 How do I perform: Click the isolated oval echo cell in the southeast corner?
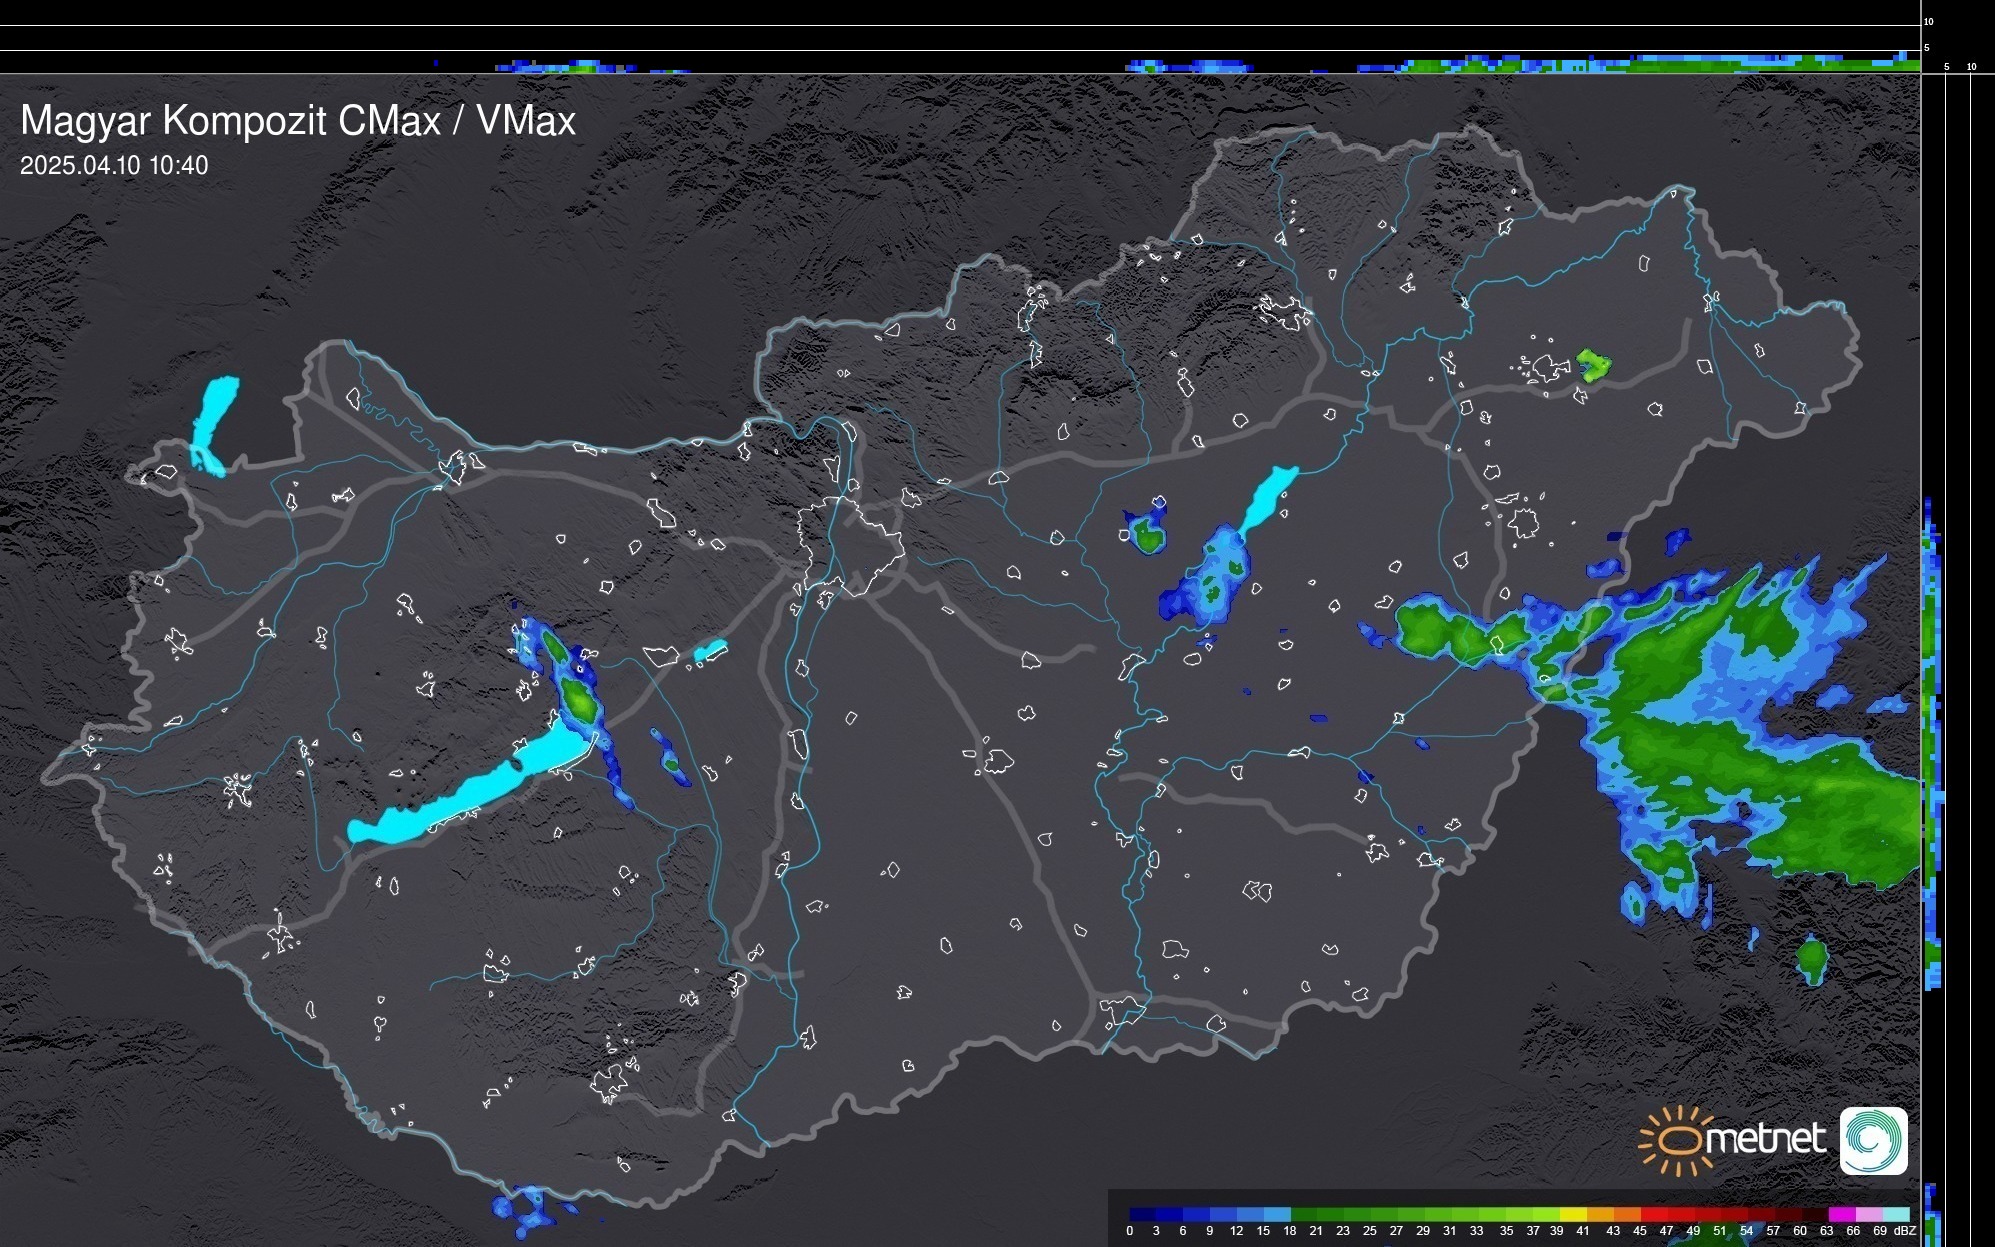click(1812, 960)
